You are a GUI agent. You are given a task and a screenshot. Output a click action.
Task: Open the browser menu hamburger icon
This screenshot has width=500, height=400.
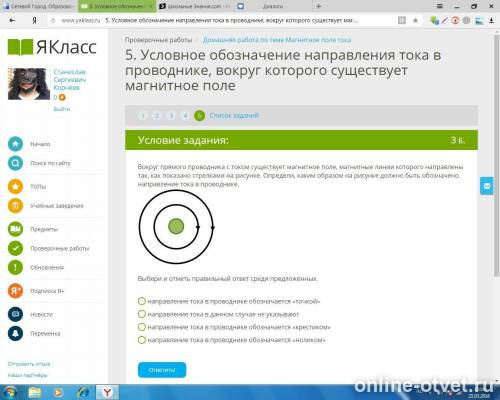(440, 6)
